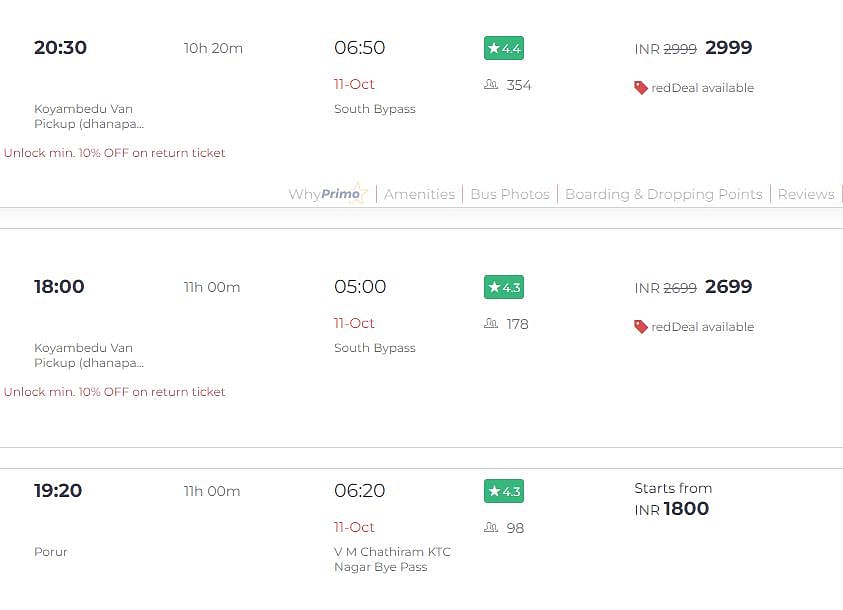
Task: Click return ticket offer under 20:30 bus
Action: [115, 153]
